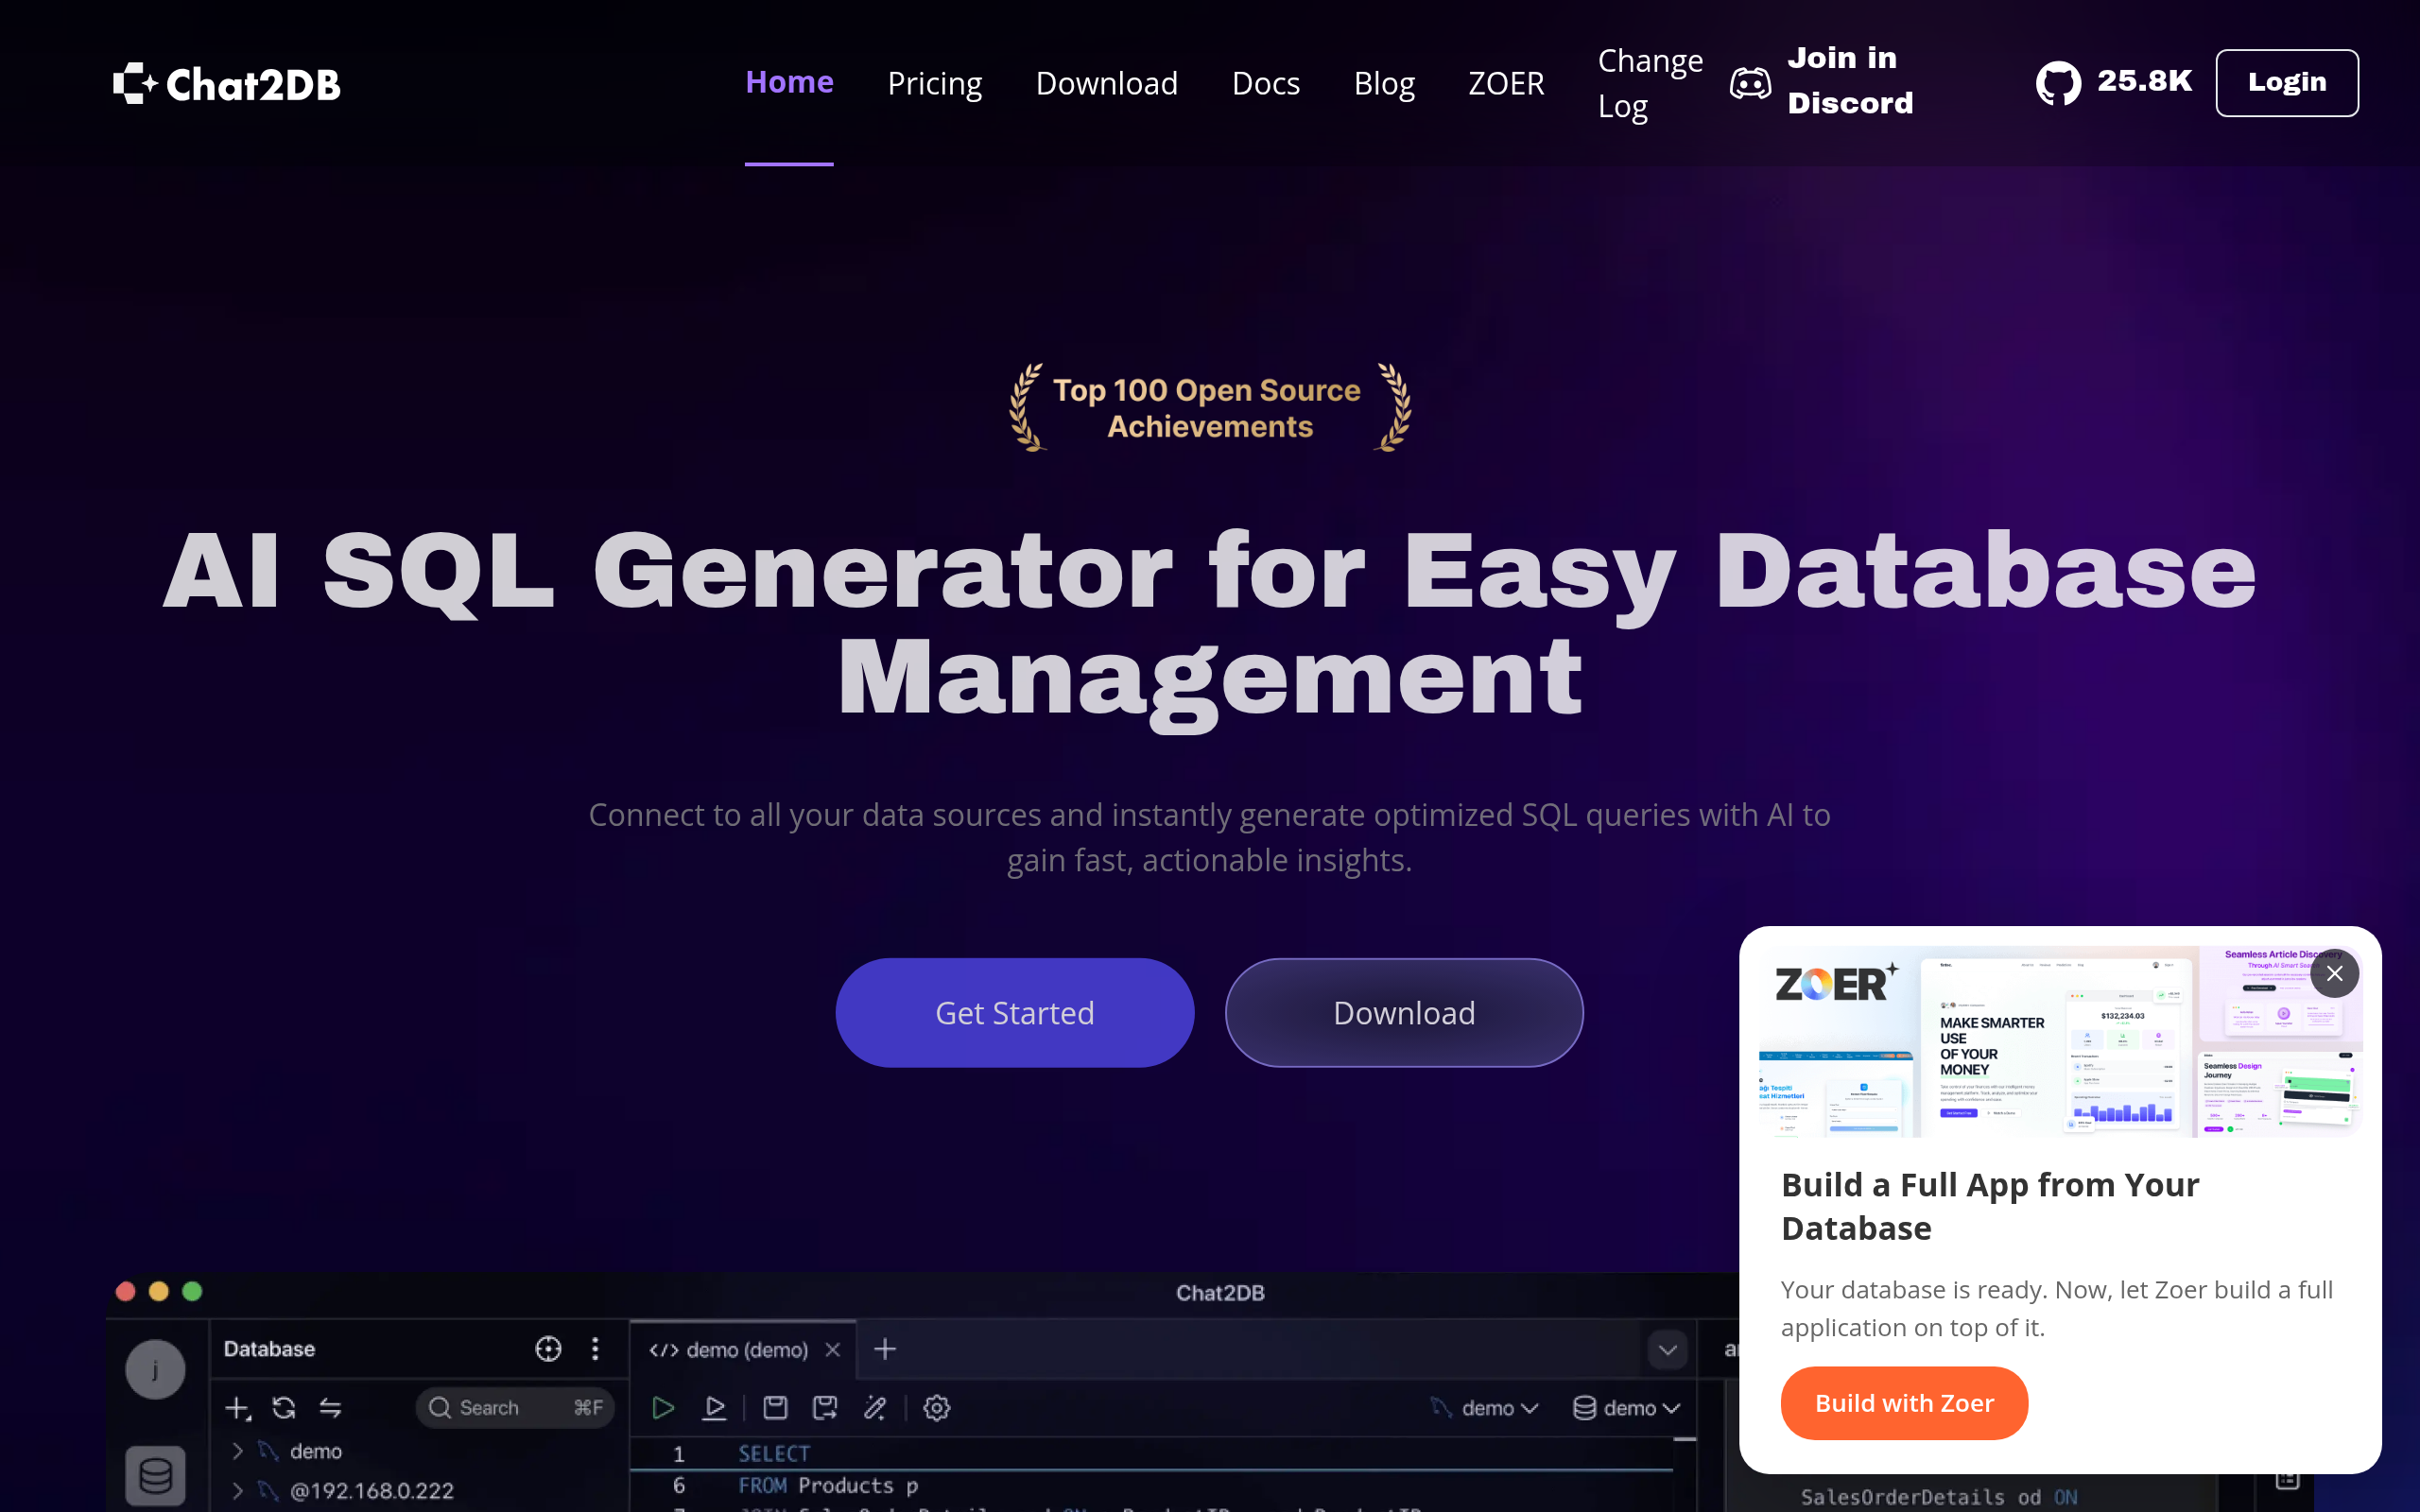Open Download in the navigation bar
The height and width of the screenshot is (1512, 2420).
click(x=1106, y=83)
